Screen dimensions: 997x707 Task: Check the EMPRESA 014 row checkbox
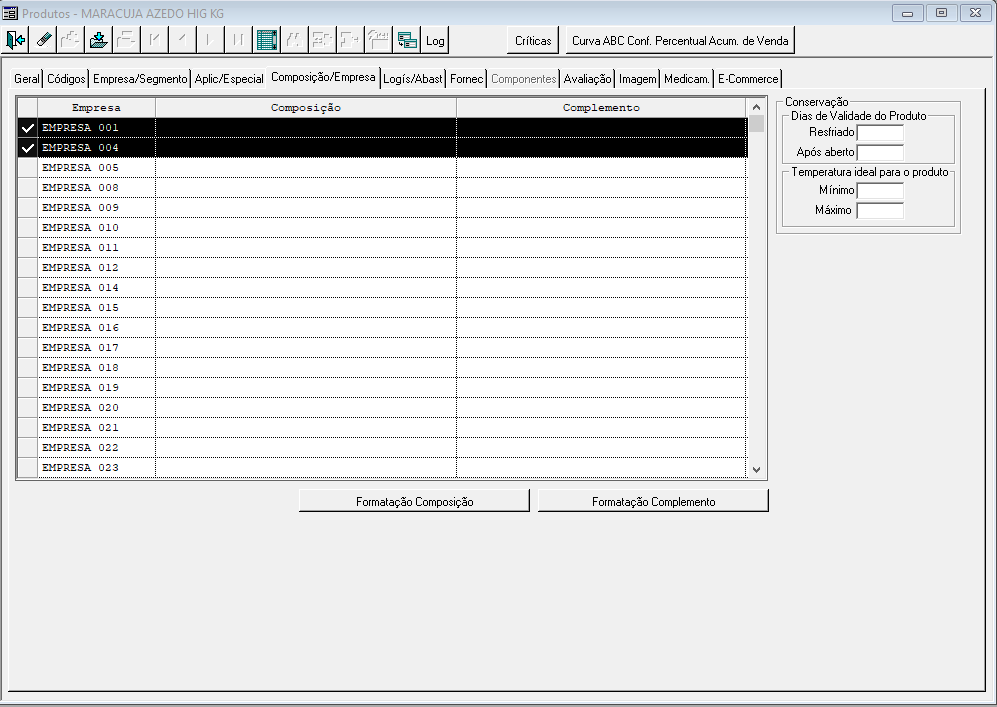pos(27,288)
